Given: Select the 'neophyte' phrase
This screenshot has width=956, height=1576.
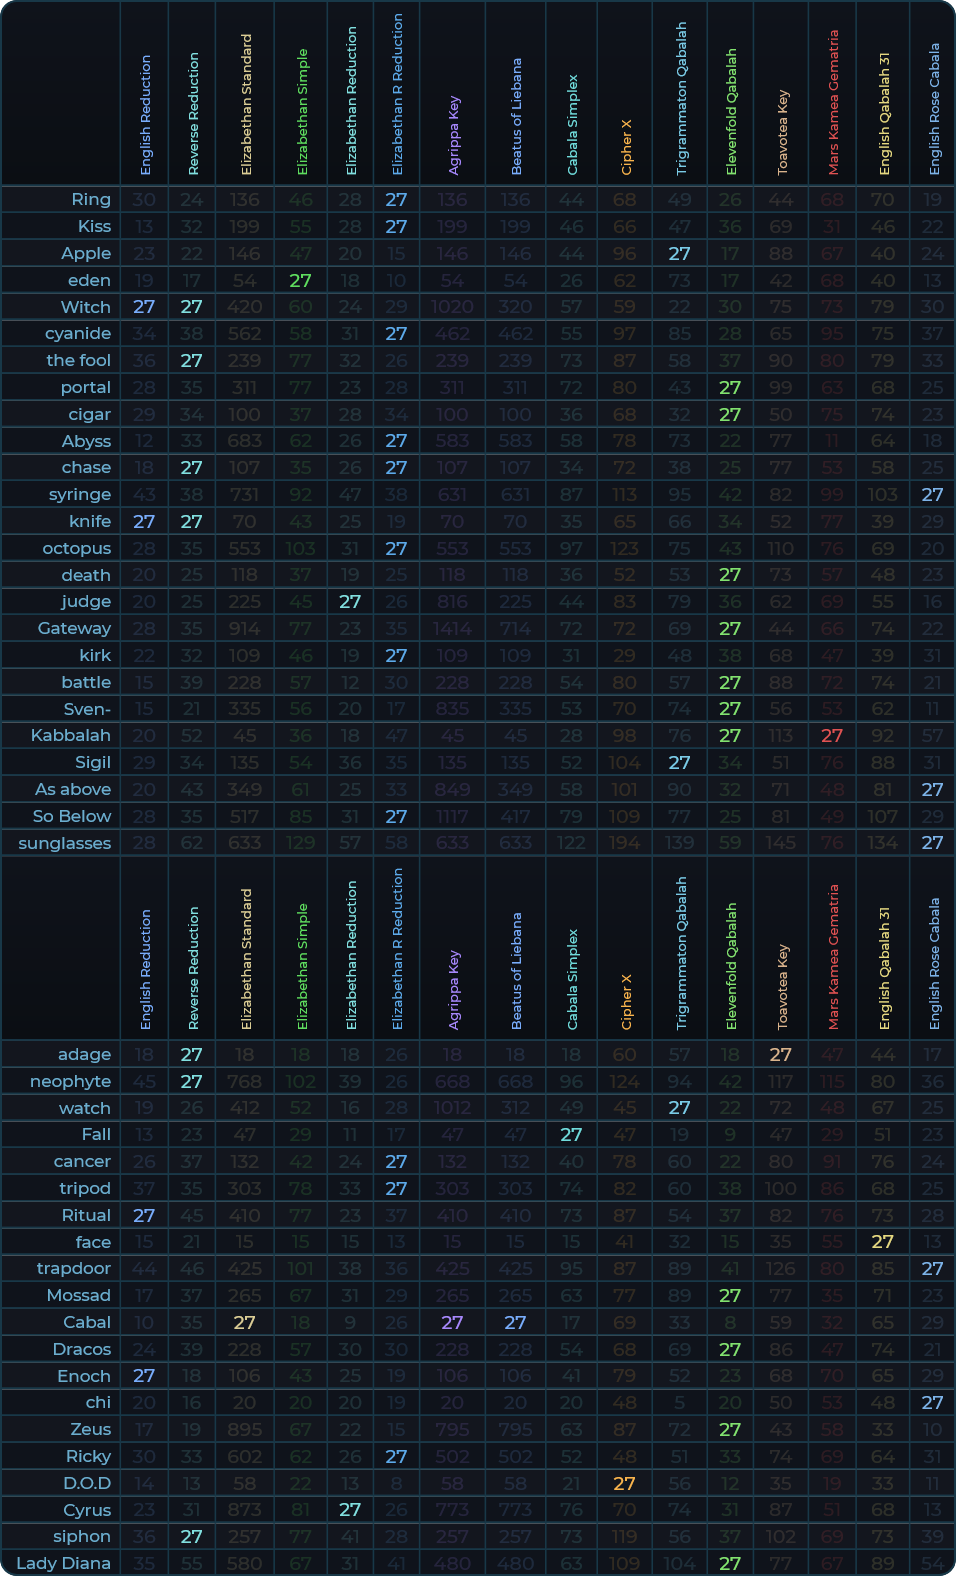Looking at the screenshot, I should pos(71,1081).
